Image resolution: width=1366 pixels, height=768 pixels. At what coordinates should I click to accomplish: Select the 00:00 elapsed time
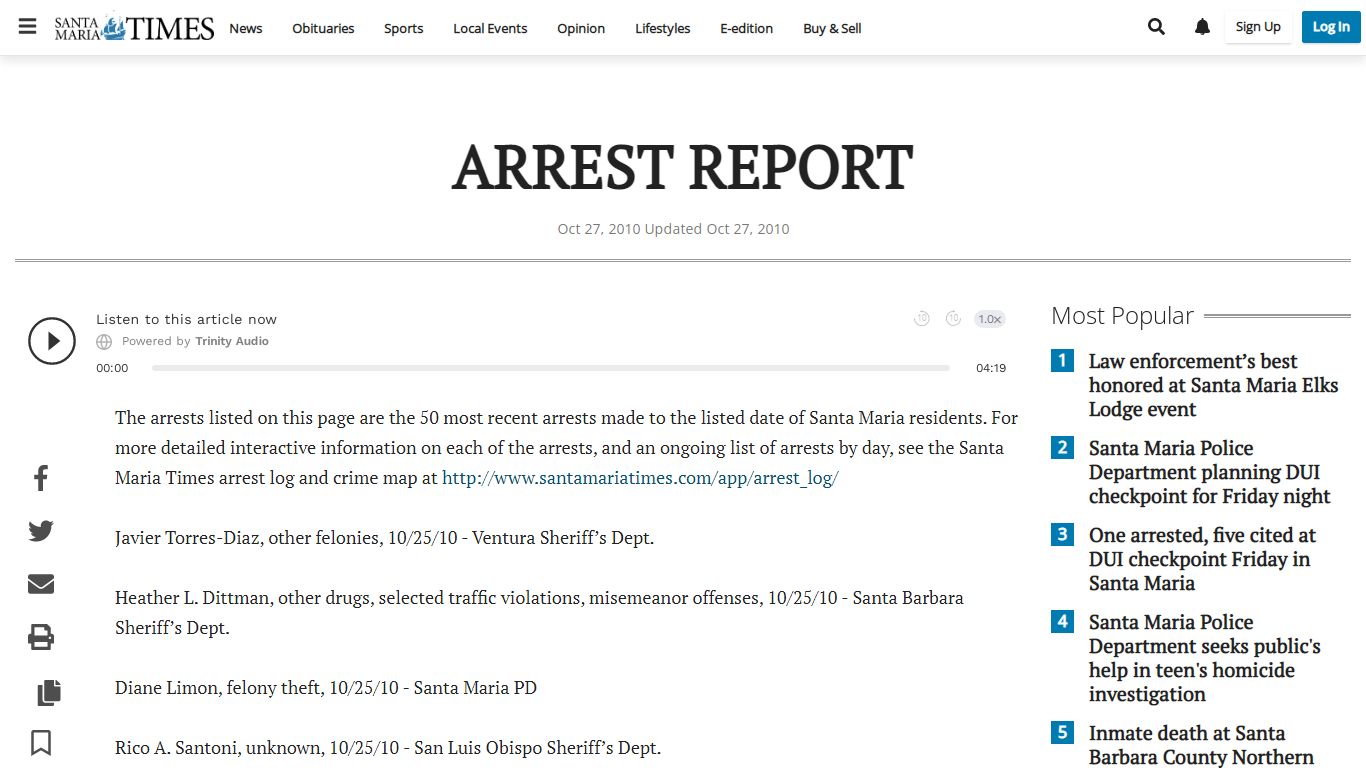pyautogui.click(x=112, y=368)
